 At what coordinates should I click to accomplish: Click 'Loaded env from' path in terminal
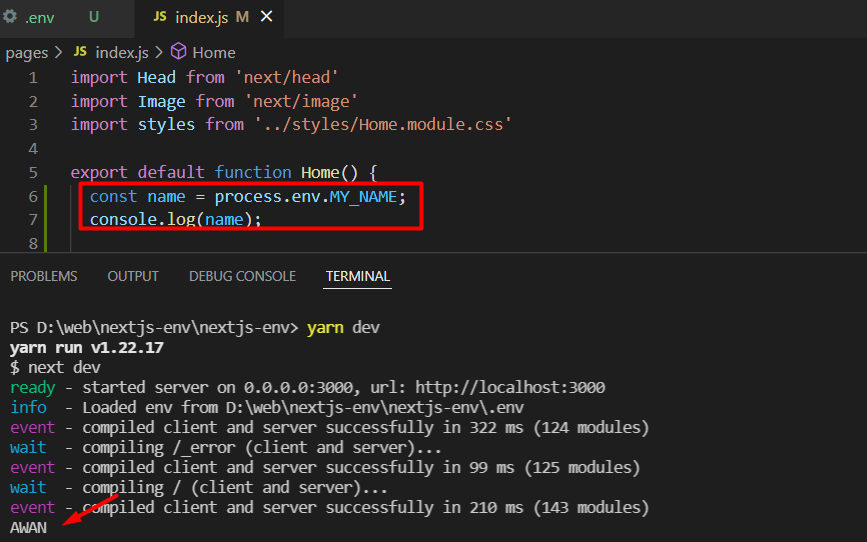(x=374, y=408)
